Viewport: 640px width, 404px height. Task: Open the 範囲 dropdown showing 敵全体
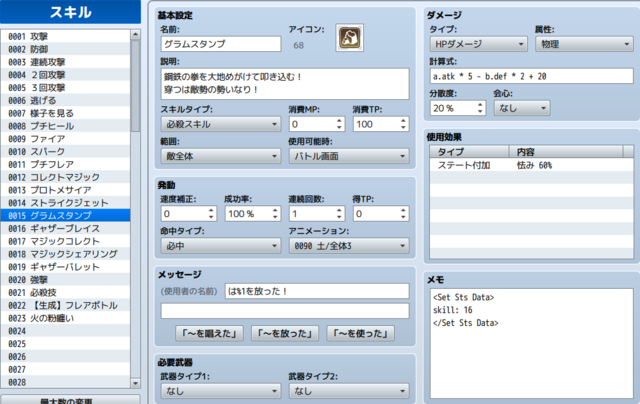(221, 156)
